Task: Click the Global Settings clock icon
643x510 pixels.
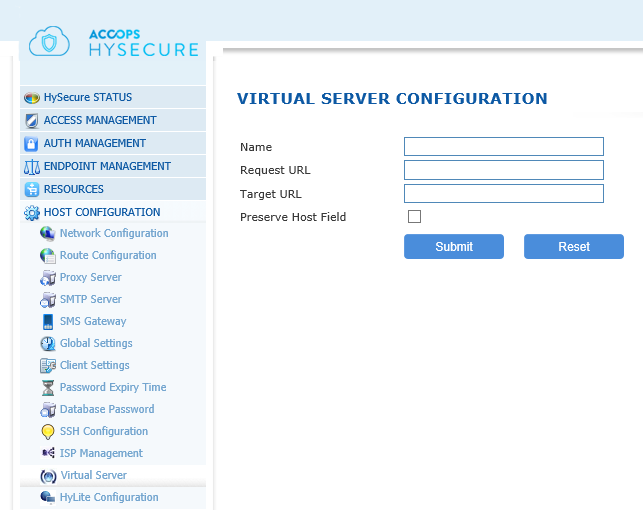Action: (x=48, y=344)
